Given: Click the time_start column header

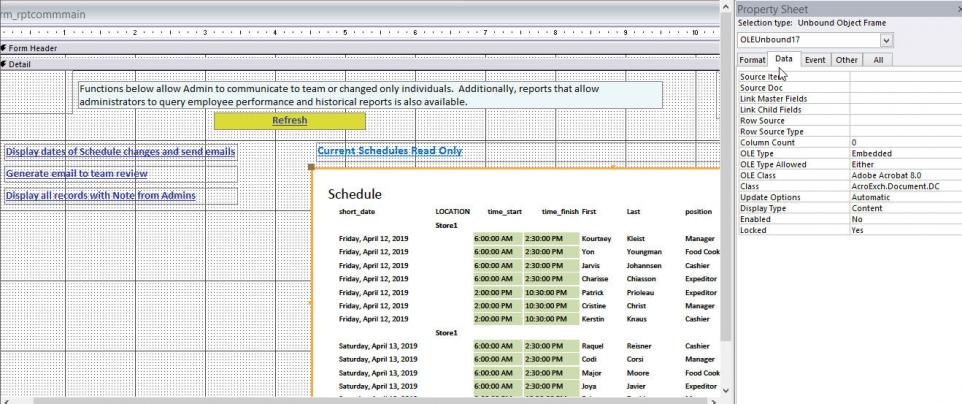Looking at the screenshot, I should pos(504,212).
